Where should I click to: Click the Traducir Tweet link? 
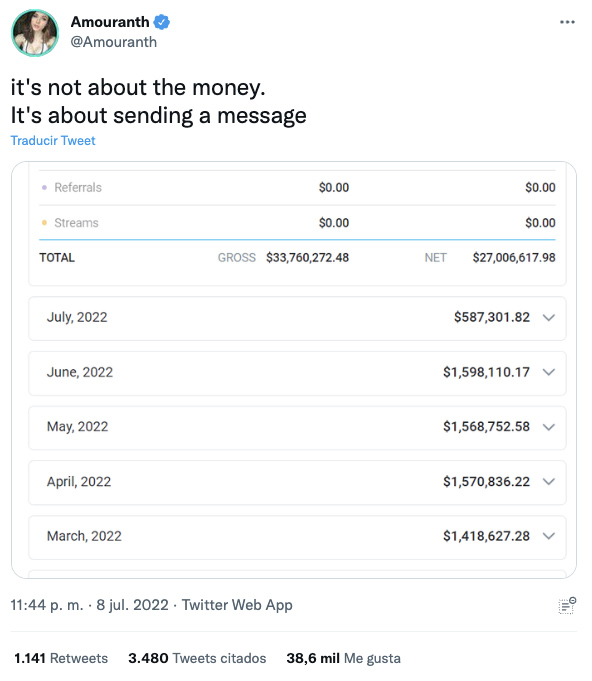click(x=53, y=141)
